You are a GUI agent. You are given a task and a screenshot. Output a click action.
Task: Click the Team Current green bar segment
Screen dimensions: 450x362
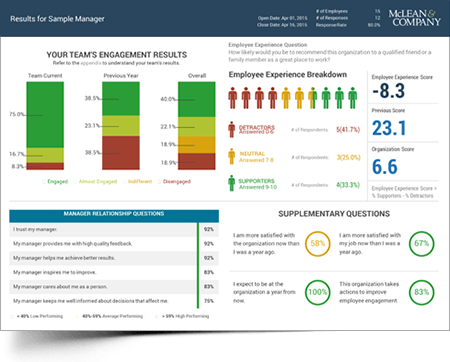tap(45, 115)
